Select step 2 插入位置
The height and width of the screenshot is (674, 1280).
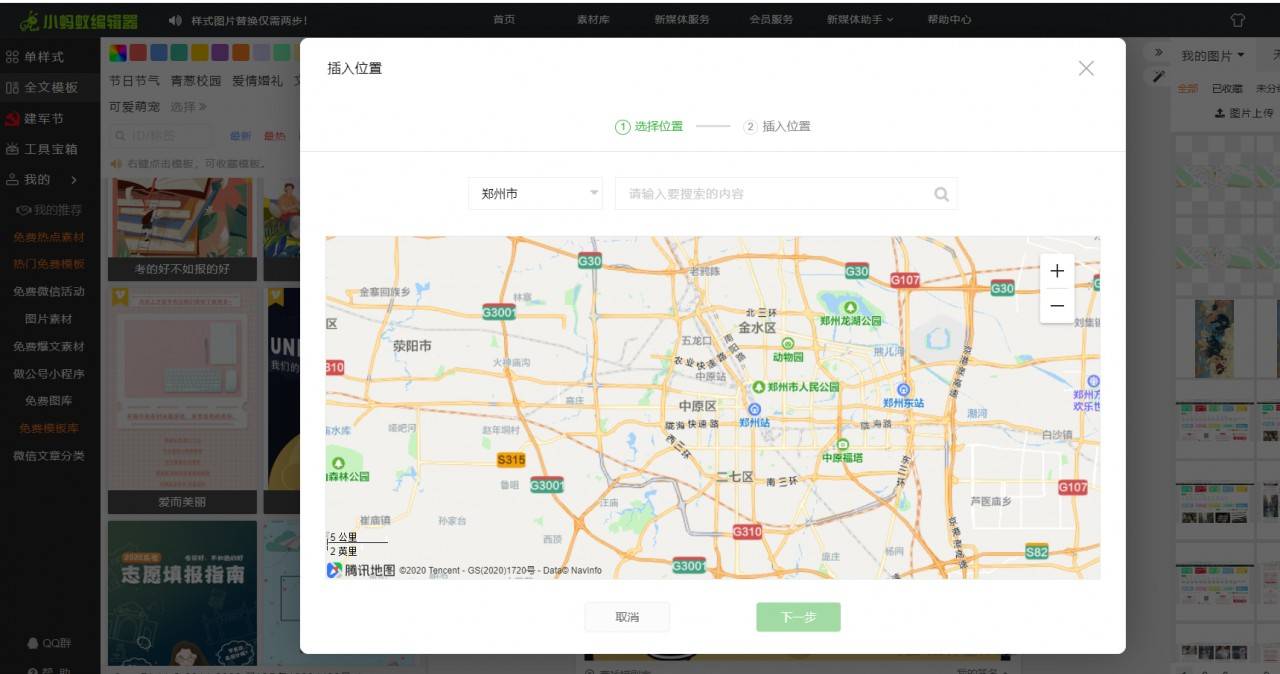pos(777,127)
